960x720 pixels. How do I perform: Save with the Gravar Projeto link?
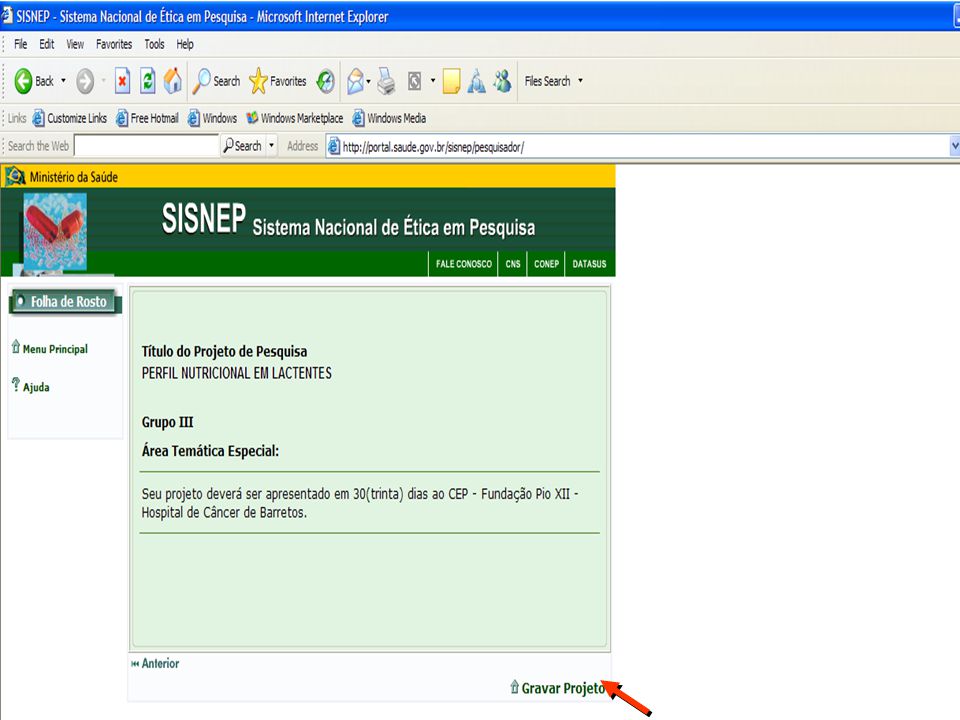563,688
